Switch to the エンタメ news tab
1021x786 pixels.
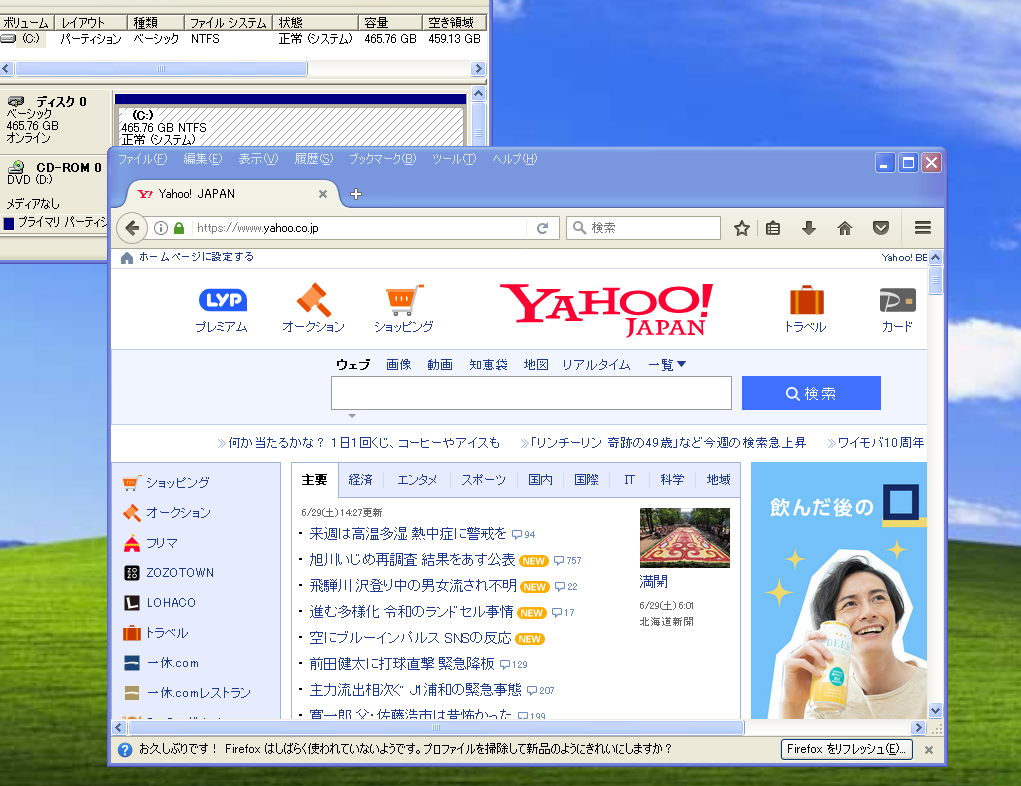(x=416, y=479)
